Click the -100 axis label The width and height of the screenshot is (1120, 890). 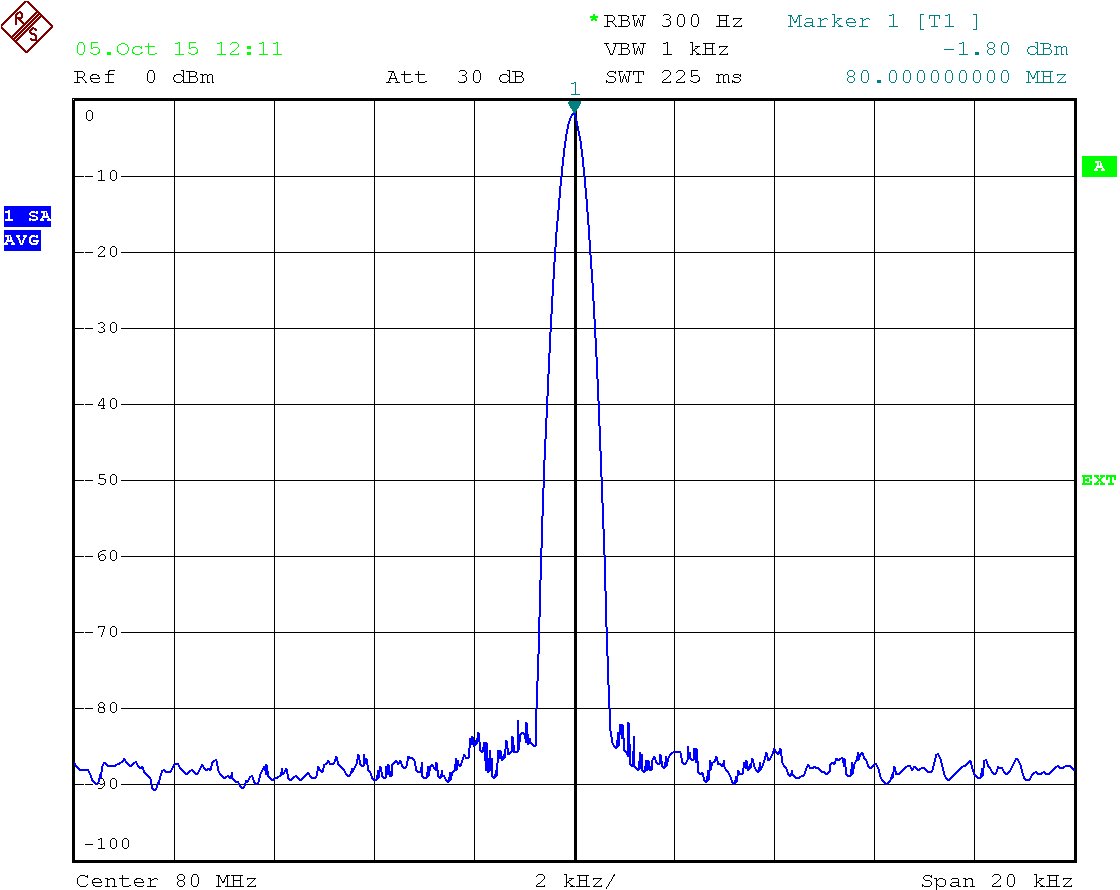click(x=107, y=844)
